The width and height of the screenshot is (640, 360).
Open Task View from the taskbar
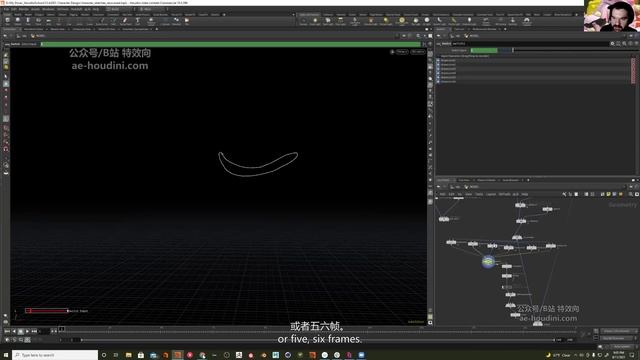pos(116,355)
